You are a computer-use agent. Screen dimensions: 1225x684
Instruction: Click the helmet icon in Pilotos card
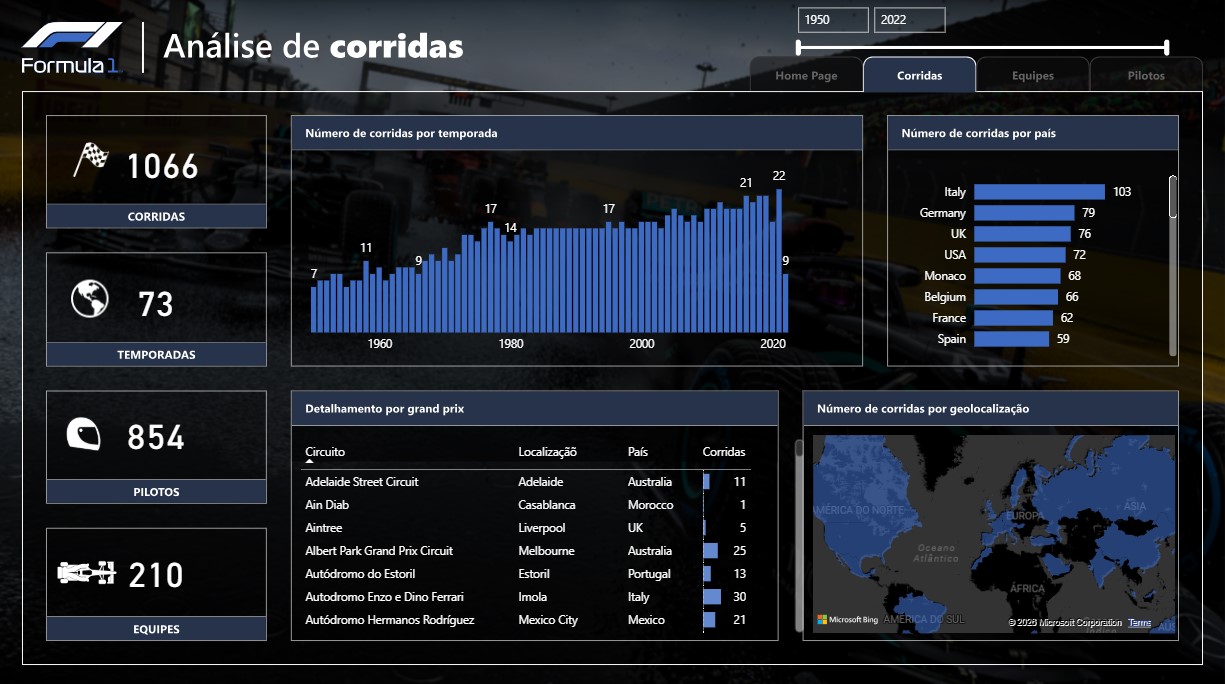click(x=84, y=435)
